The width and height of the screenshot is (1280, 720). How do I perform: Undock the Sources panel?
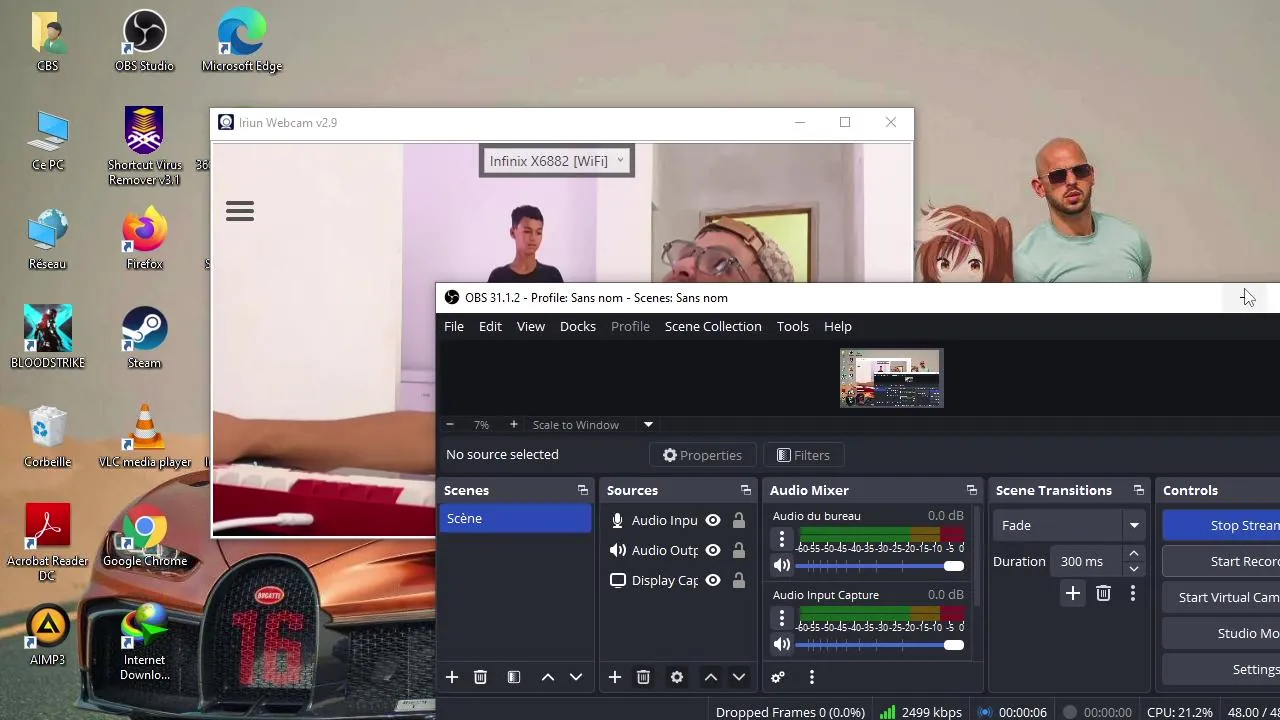click(x=746, y=490)
